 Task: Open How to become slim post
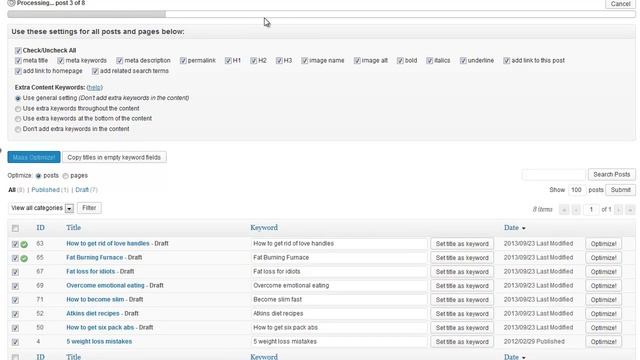pos(95,300)
